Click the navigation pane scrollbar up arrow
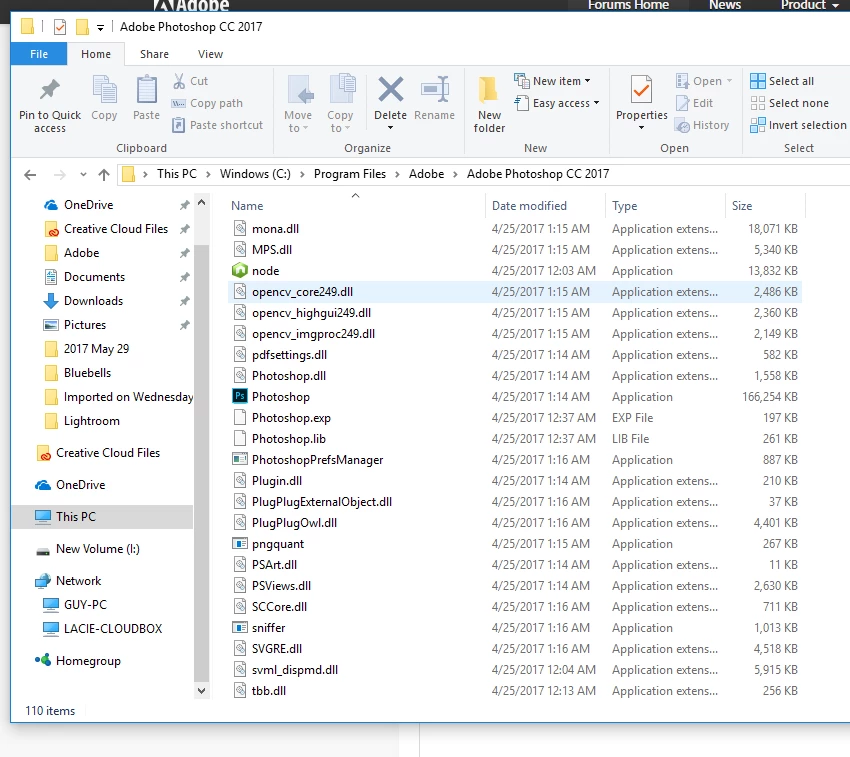The height and width of the screenshot is (757, 850). [202, 203]
